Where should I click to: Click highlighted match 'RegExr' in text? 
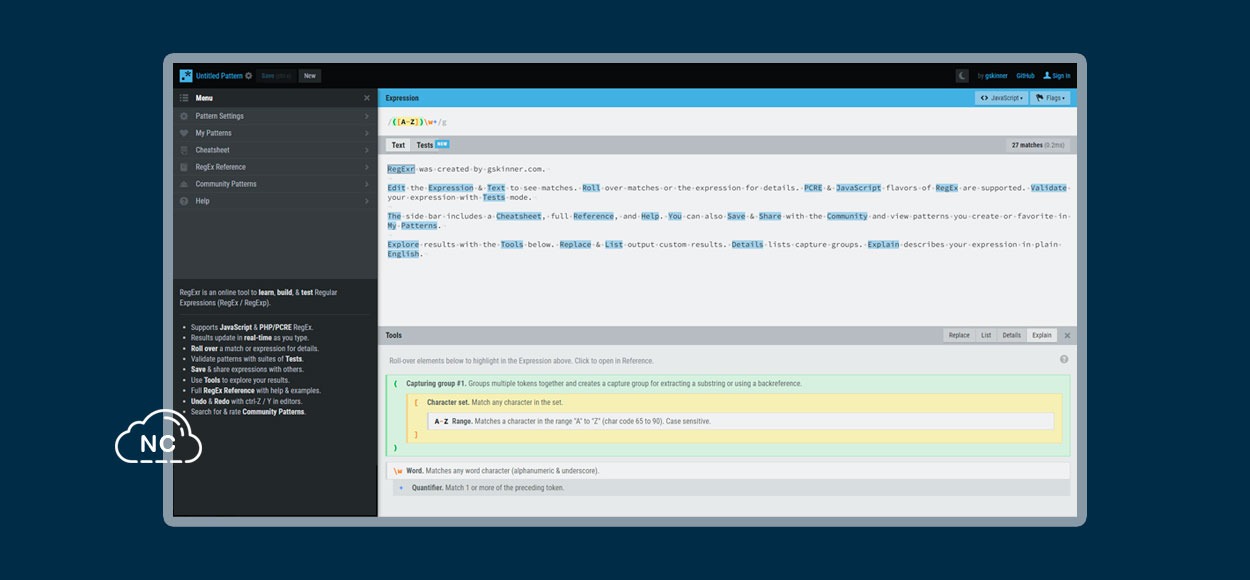pyautogui.click(x=401, y=170)
